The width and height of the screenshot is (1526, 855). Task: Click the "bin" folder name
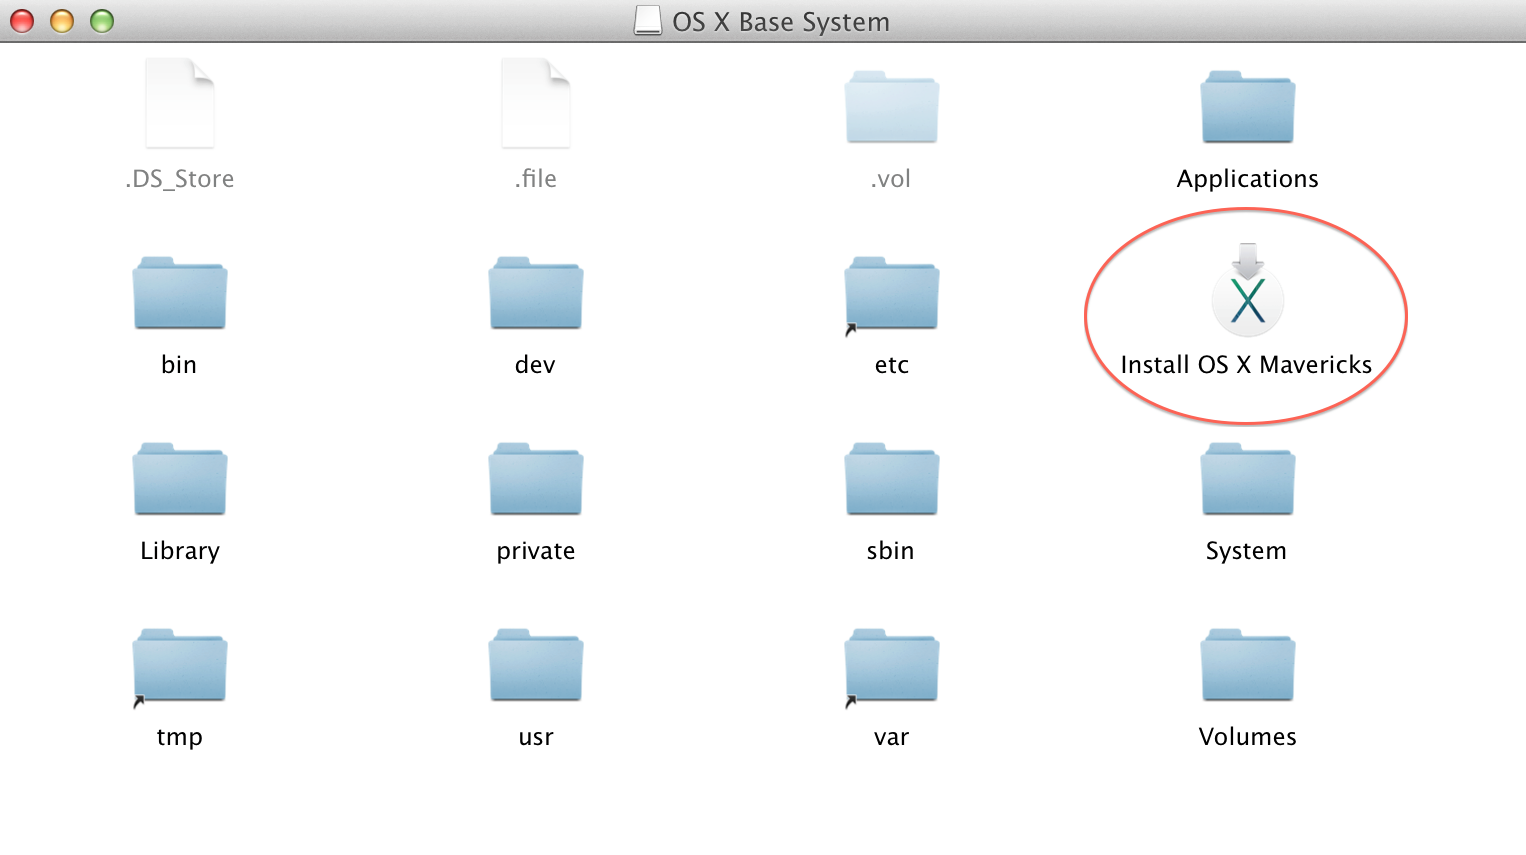click(x=179, y=365)
